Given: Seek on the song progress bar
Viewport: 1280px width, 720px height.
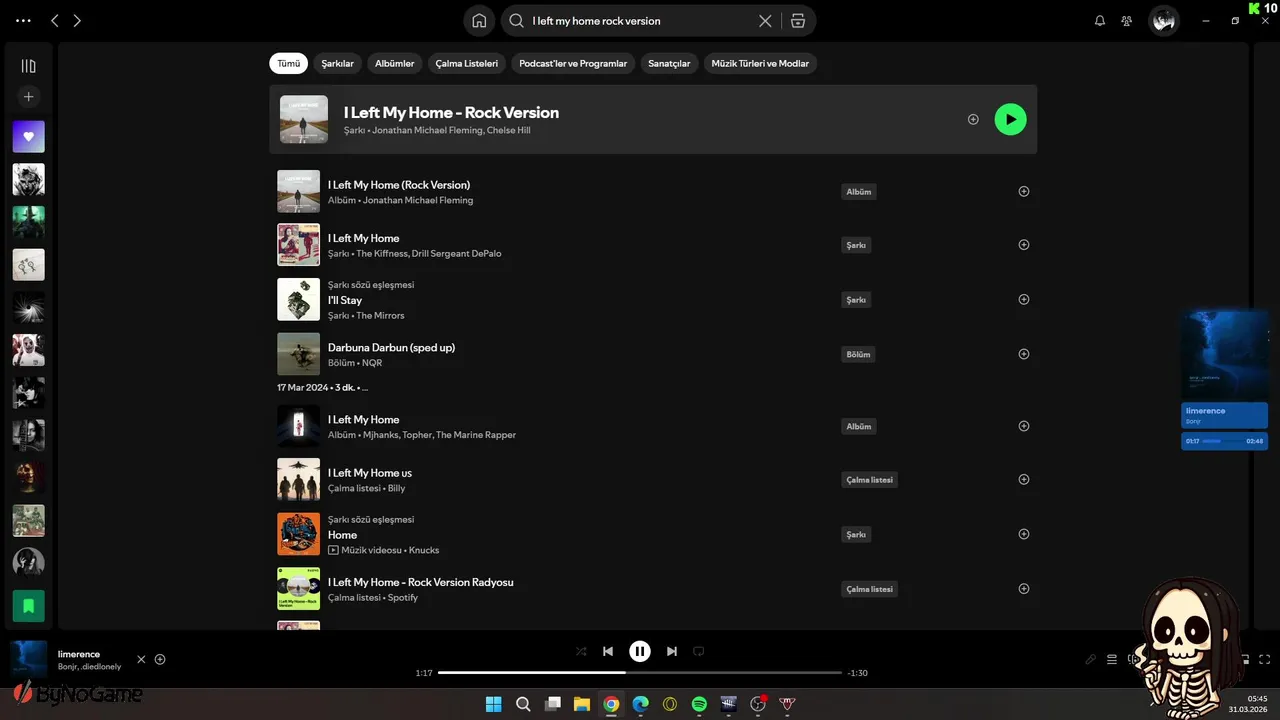Looking at the screenshot, I should click(x=640, y=673).
